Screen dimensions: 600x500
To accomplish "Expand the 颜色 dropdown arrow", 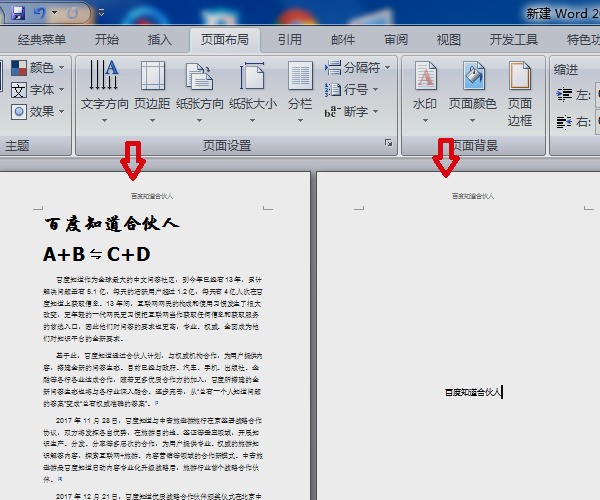I will tap(62, 68).
